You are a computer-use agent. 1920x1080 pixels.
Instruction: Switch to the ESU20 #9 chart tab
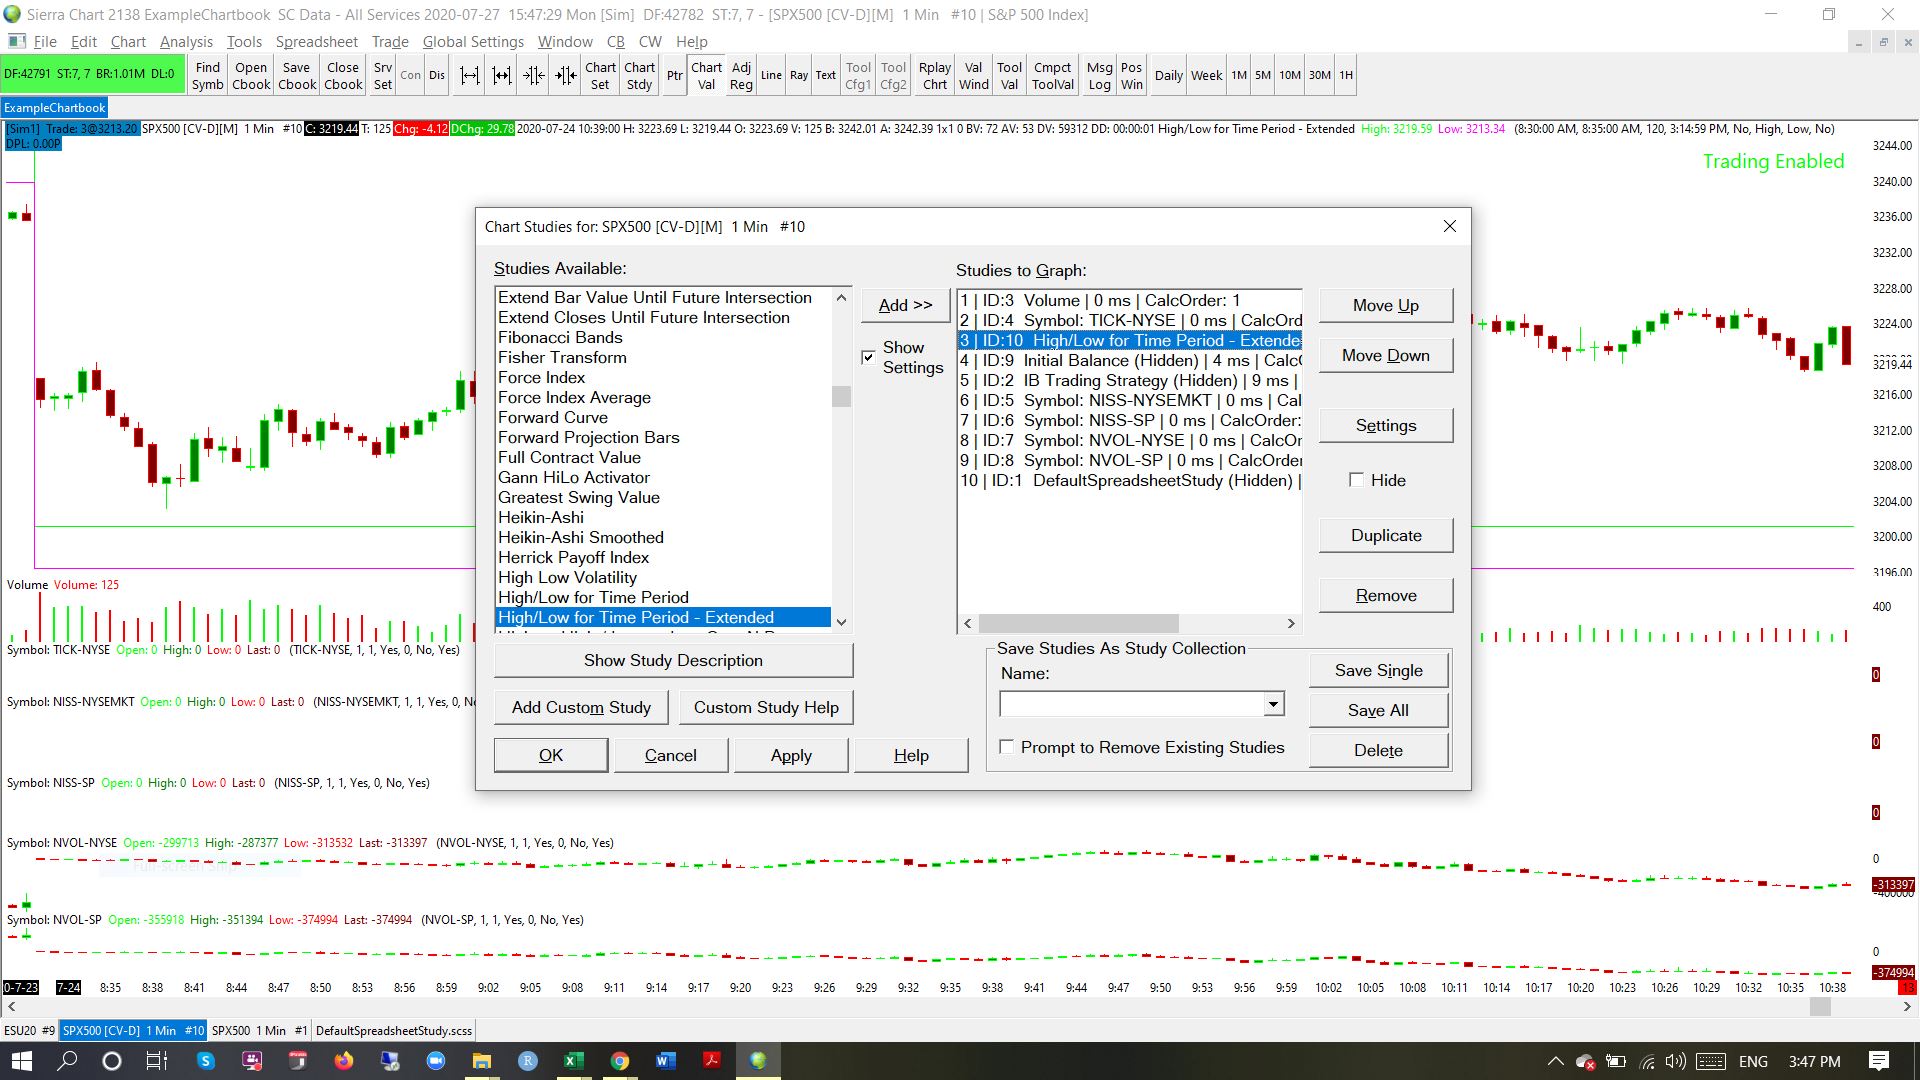point(29,1030)
